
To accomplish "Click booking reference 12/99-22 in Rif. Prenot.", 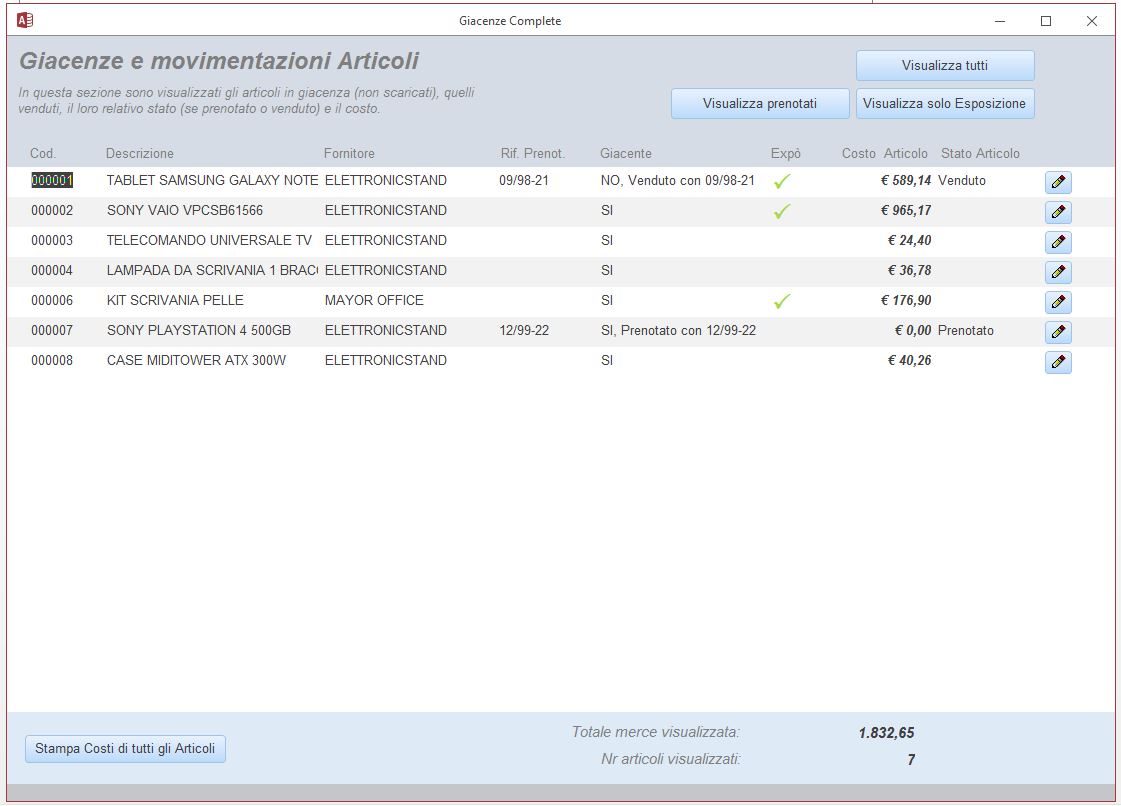I will (524, 330).
